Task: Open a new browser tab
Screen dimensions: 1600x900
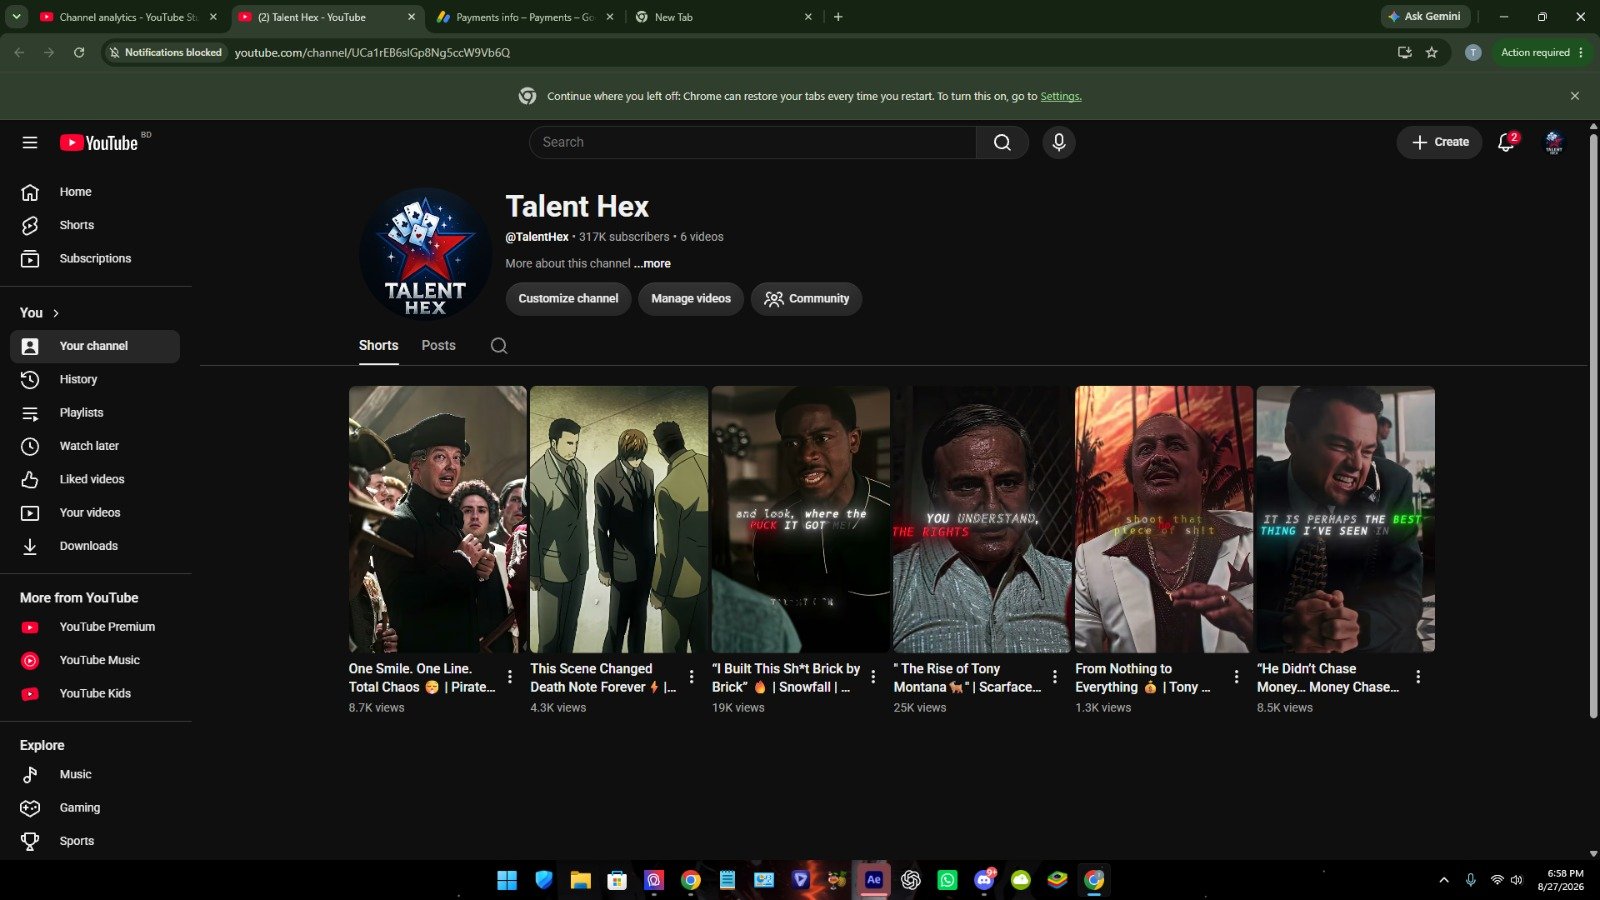Action: [x=838, y=17]
